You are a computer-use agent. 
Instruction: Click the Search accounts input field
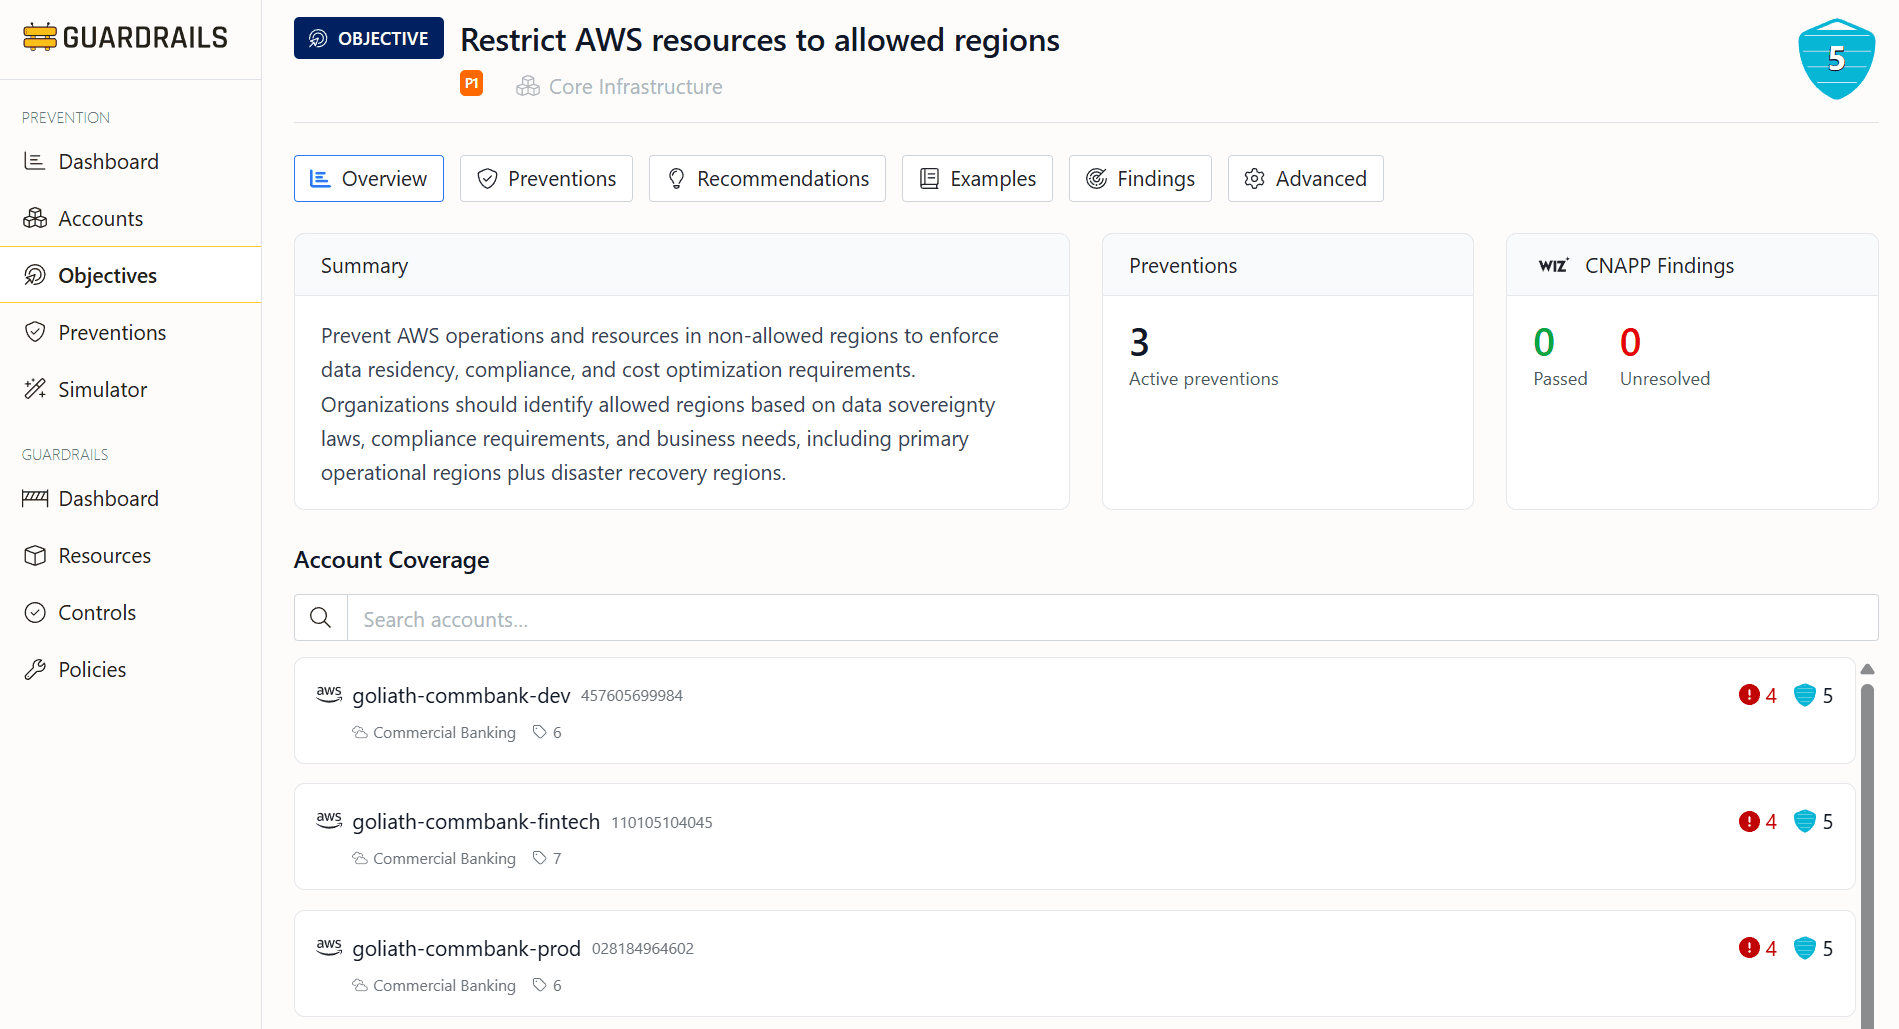[x=1110, y=619]
